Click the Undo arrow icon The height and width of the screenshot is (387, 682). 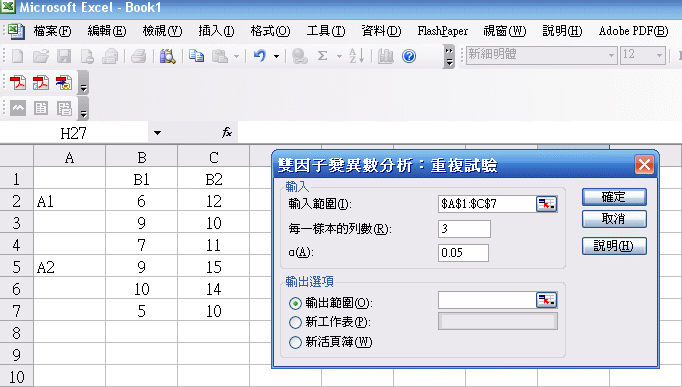pyautogui.click(x=260, y=56)
